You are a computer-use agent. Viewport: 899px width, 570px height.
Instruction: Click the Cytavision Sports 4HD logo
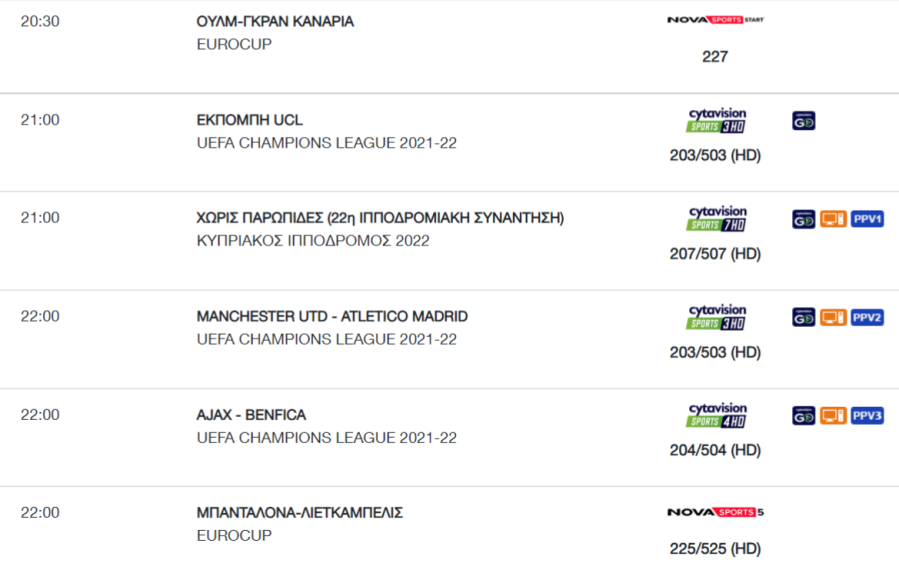716,415
